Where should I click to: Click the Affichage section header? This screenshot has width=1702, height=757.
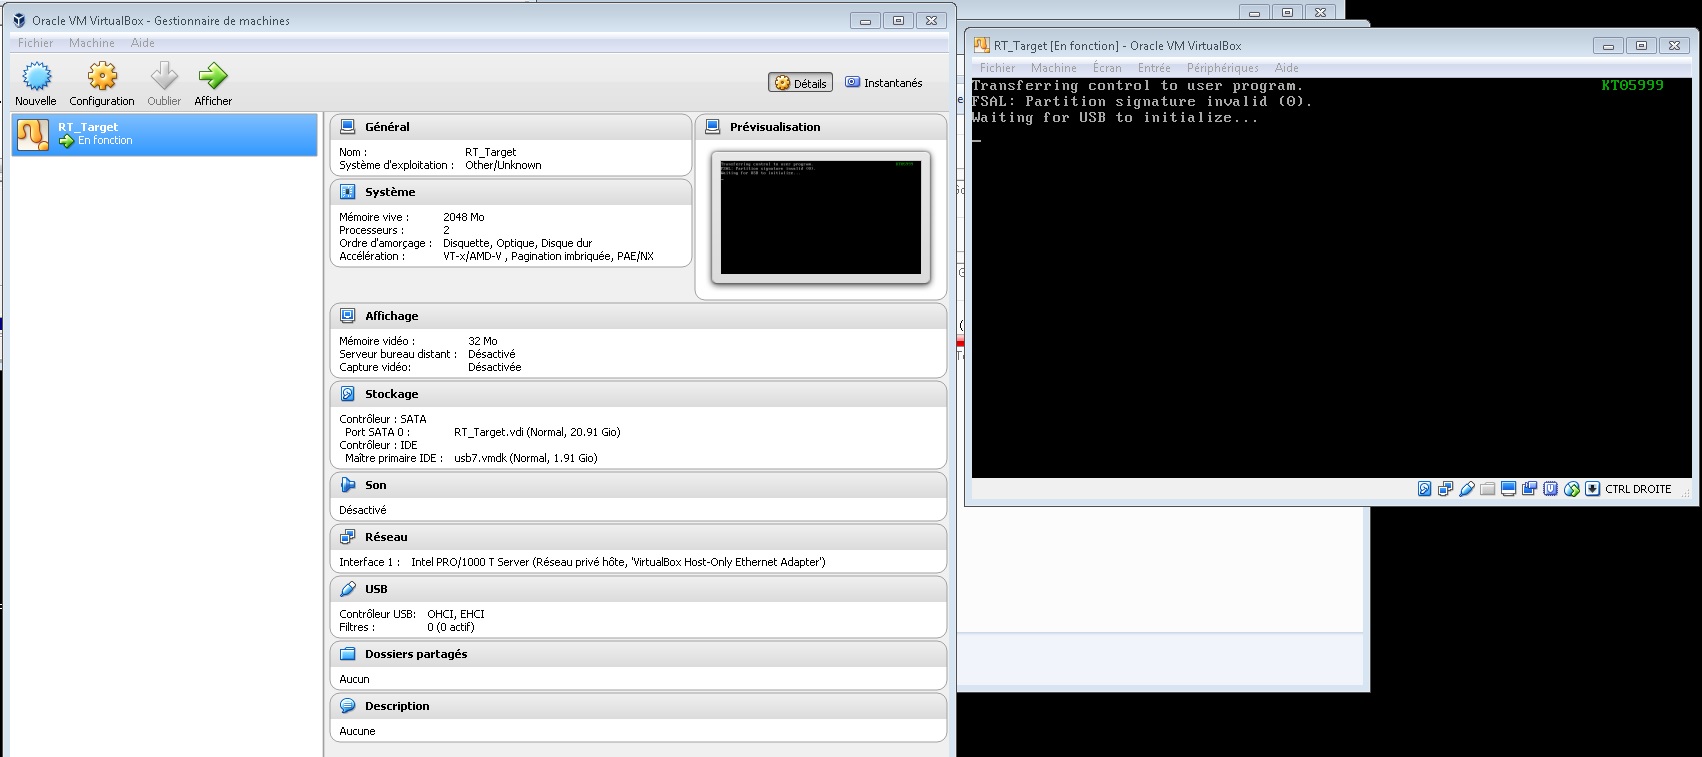pos(638,316)
